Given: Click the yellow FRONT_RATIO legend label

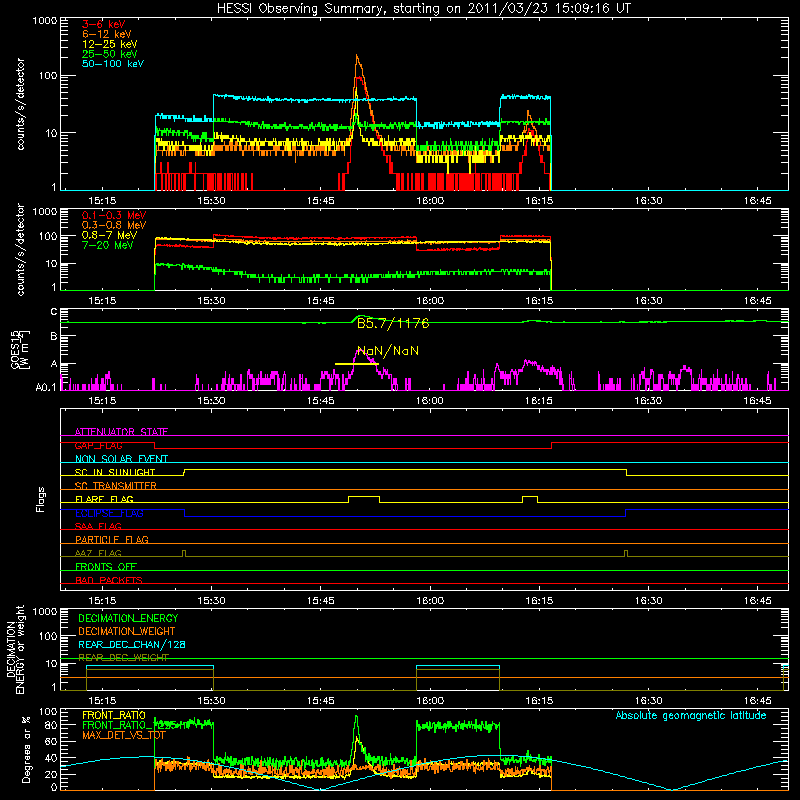Looking at the screenshot, I should coord(114,715).
